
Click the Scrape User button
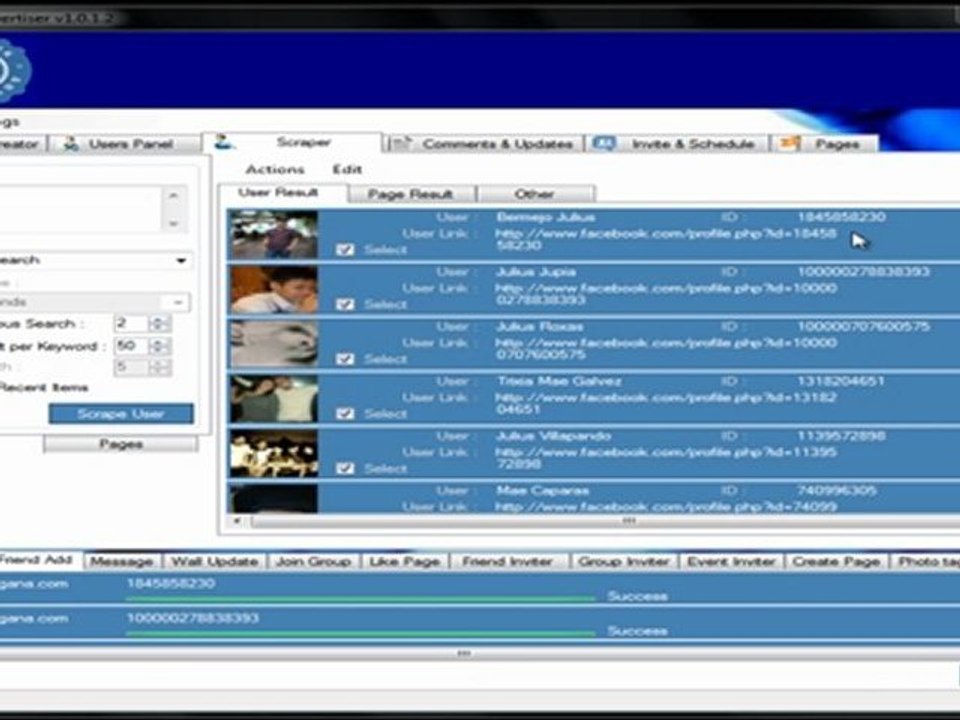[121, 414]
